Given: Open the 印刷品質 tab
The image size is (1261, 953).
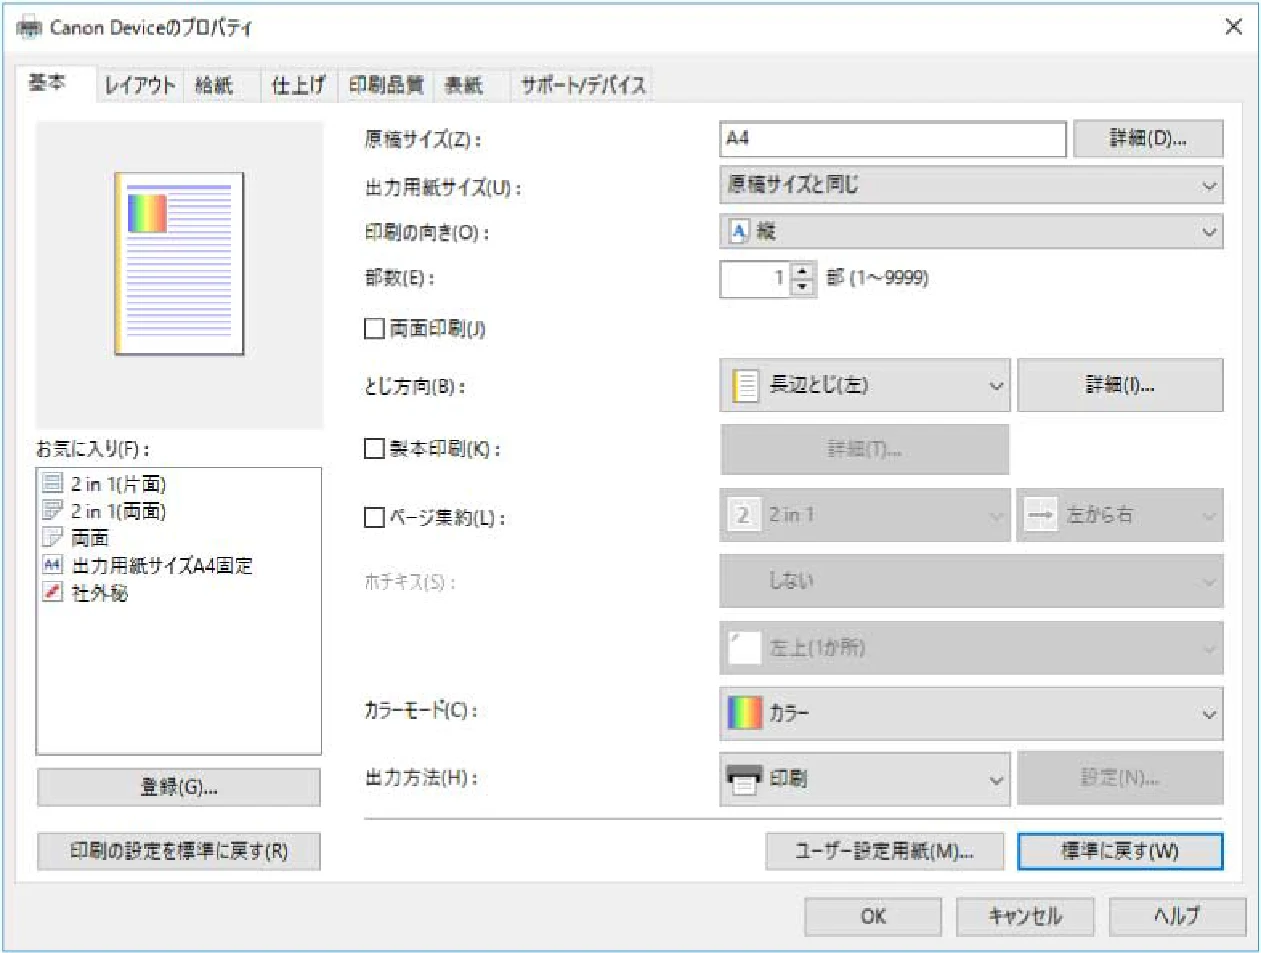Looking at the screenshot, I should pyautogui.click(x=386, y=85).
